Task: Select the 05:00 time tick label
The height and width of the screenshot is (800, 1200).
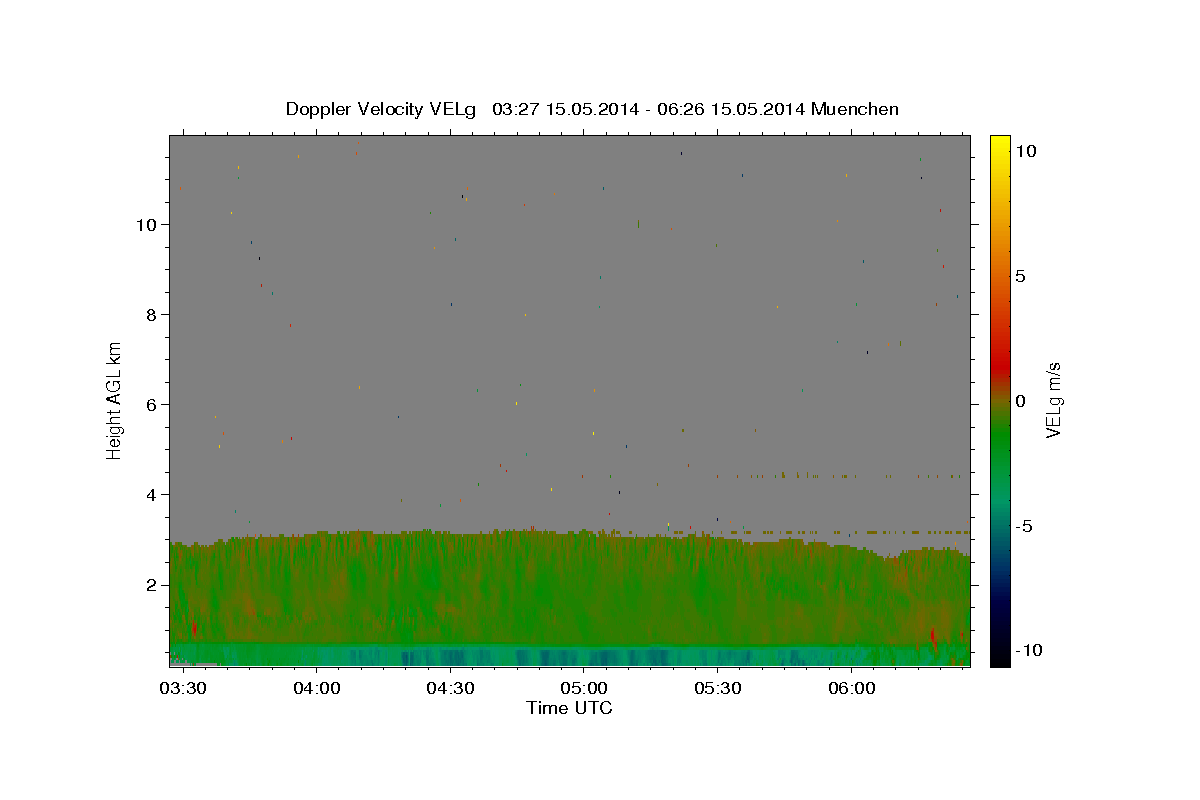Action: click(x=584, y=689)
